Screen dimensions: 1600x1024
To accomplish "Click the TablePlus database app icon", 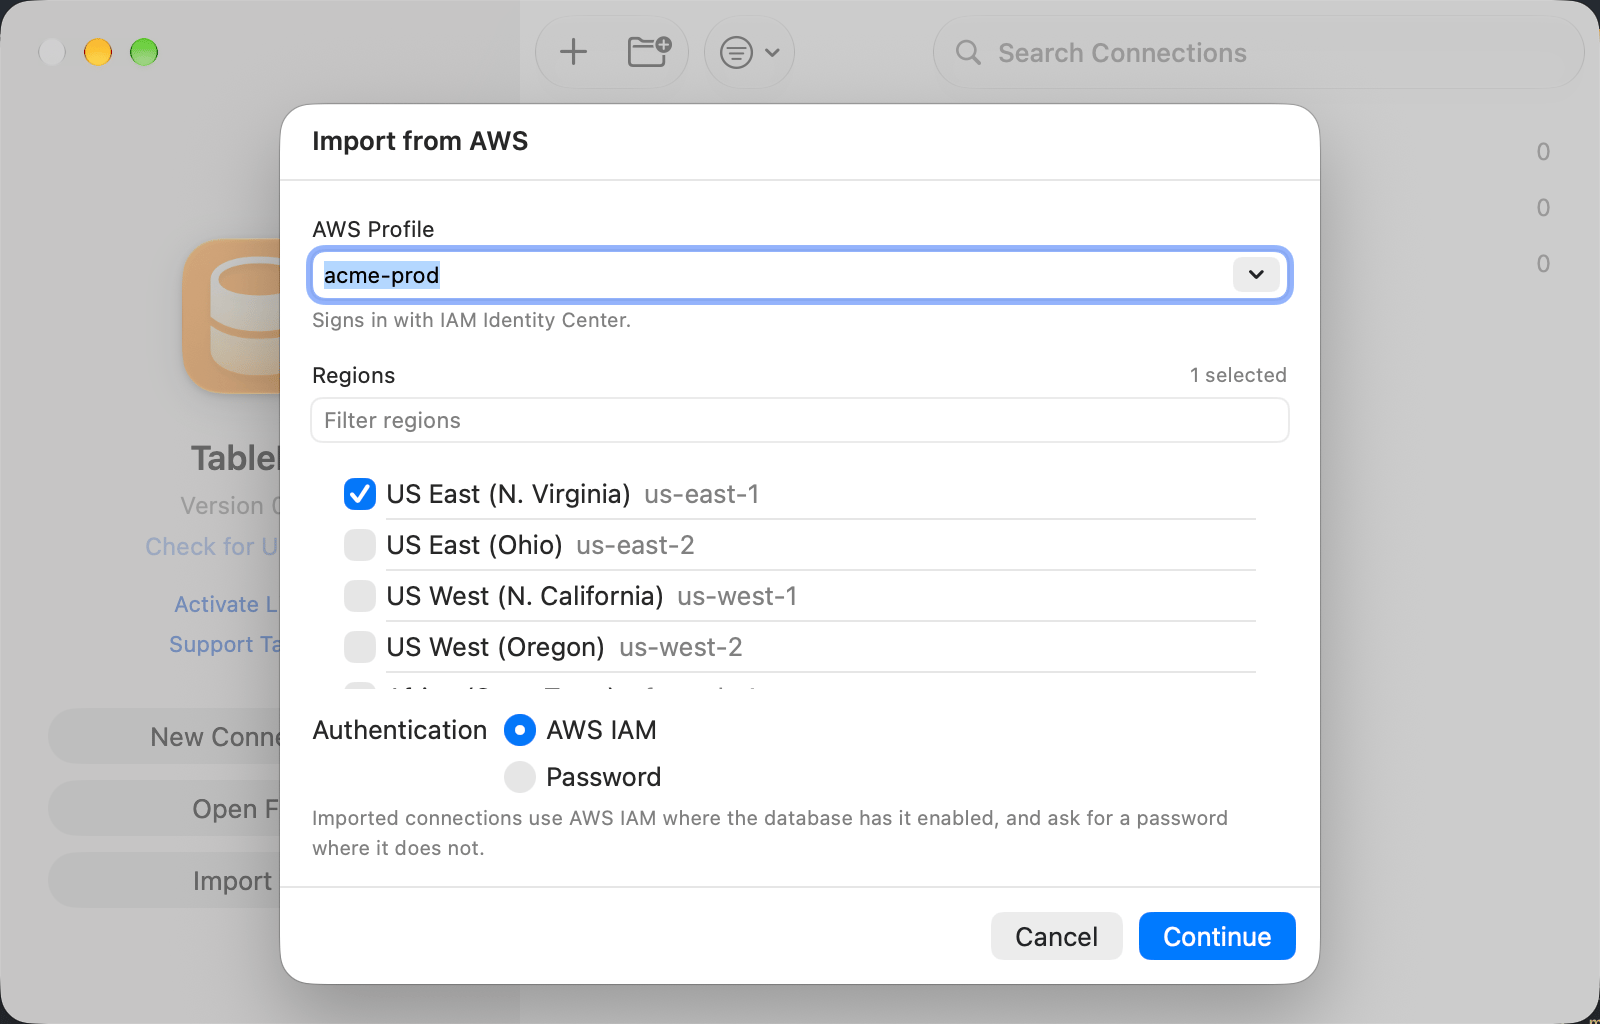I will click(232, 316).
